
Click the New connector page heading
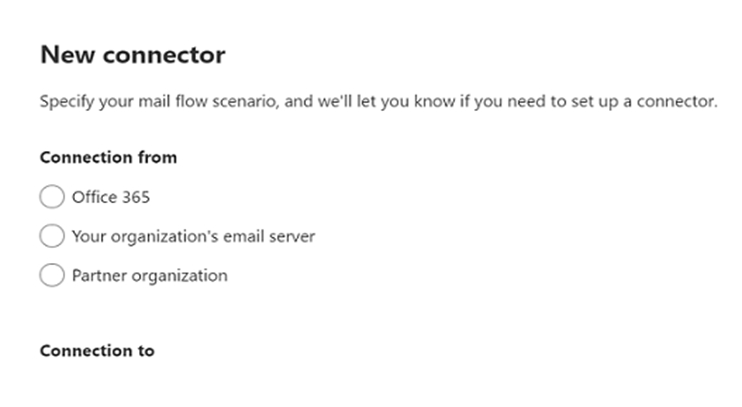[x=132, y=54]
